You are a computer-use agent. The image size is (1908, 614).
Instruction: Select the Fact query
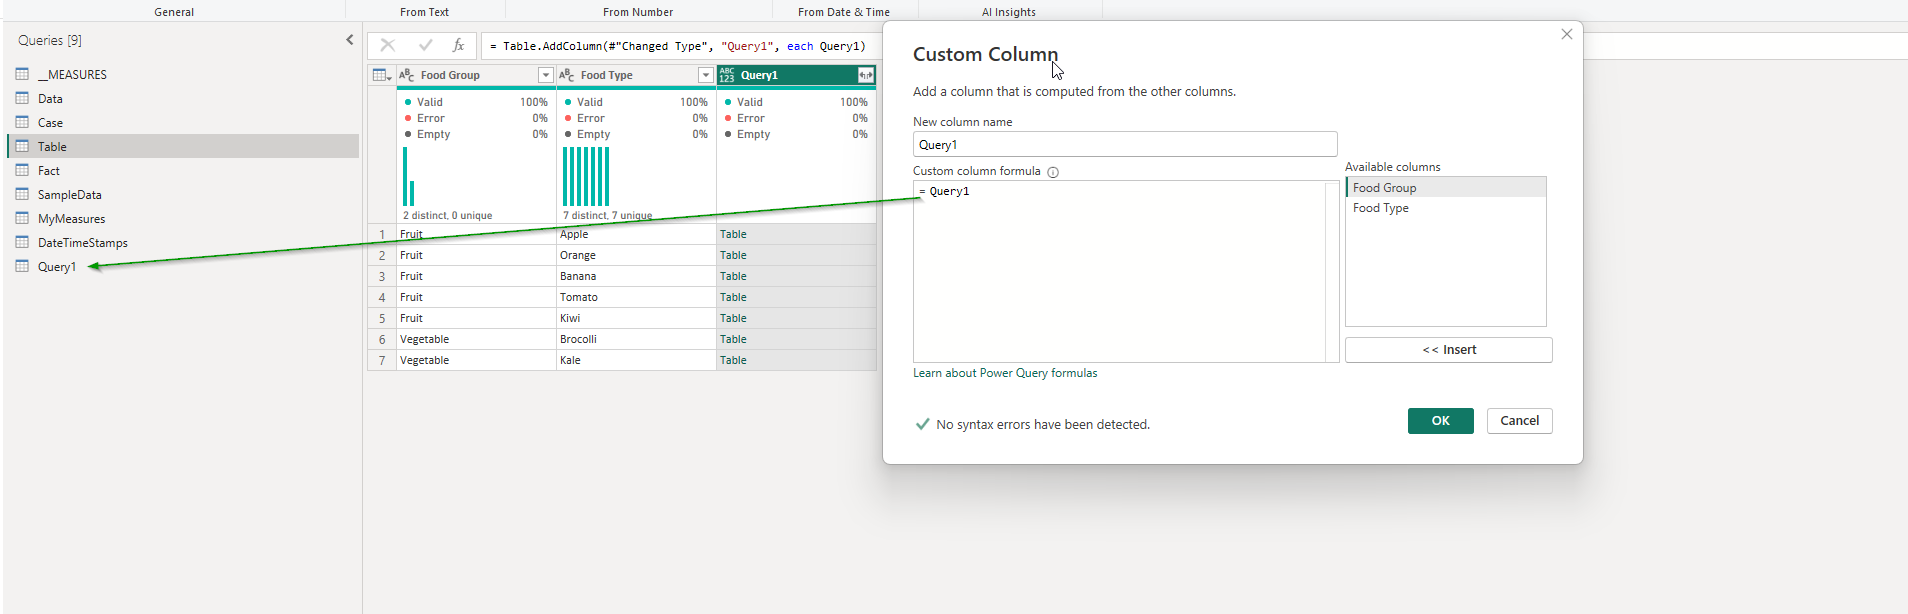coord(183,171)
